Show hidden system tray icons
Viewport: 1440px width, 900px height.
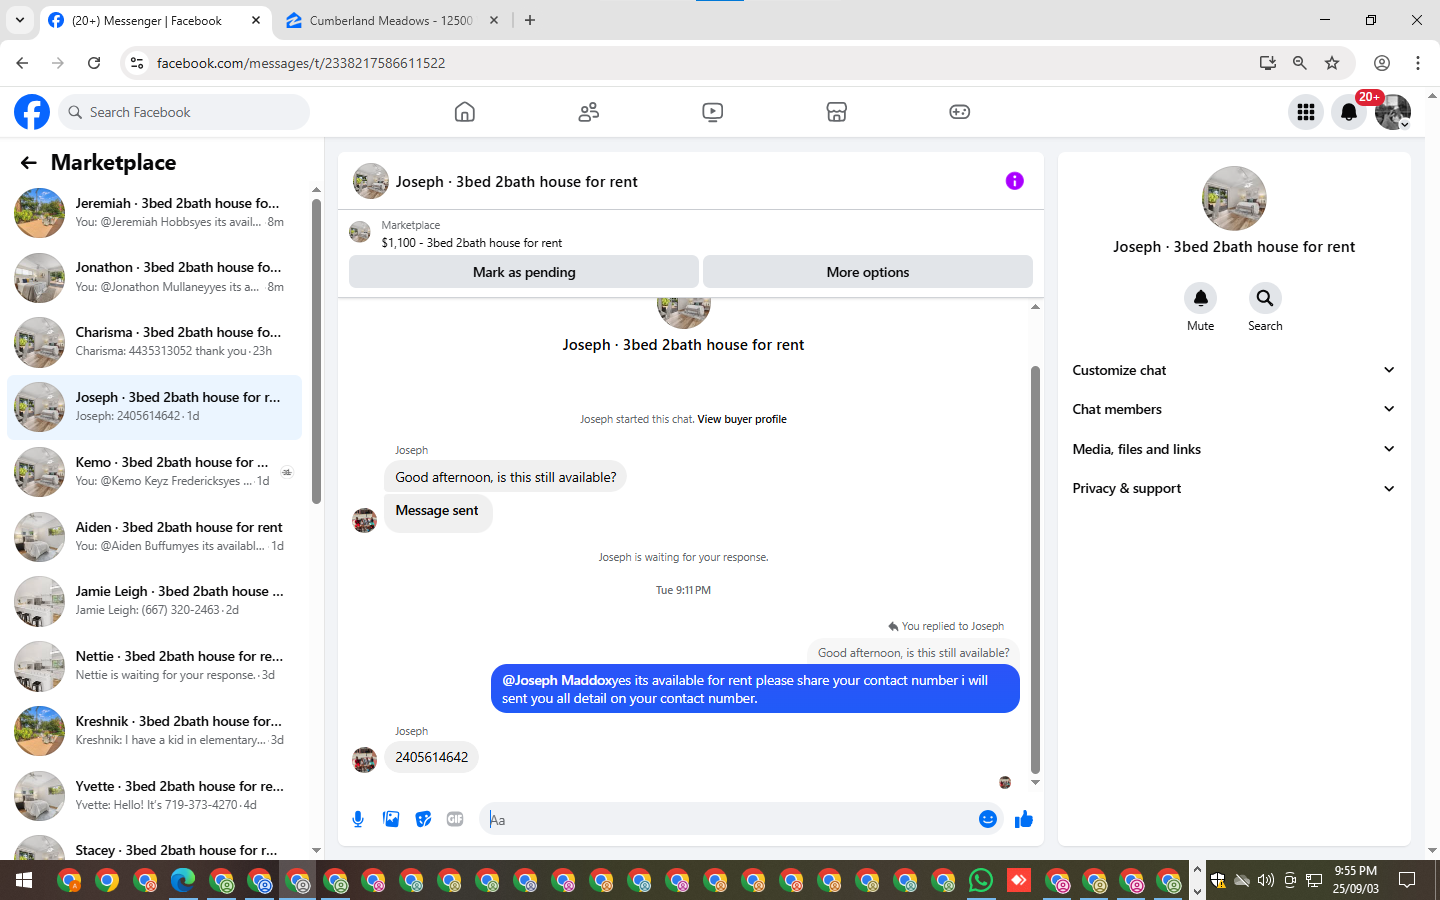click(1197, 870)
